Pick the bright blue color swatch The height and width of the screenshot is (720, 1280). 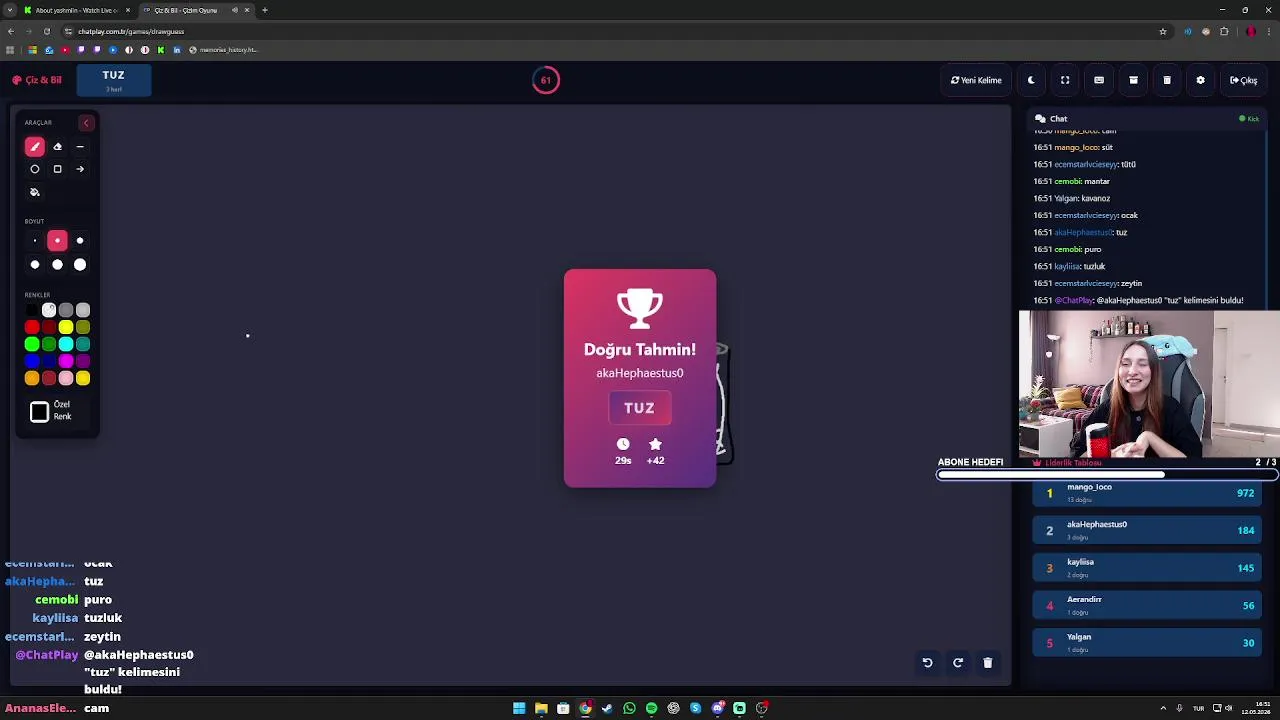point(32,361)
